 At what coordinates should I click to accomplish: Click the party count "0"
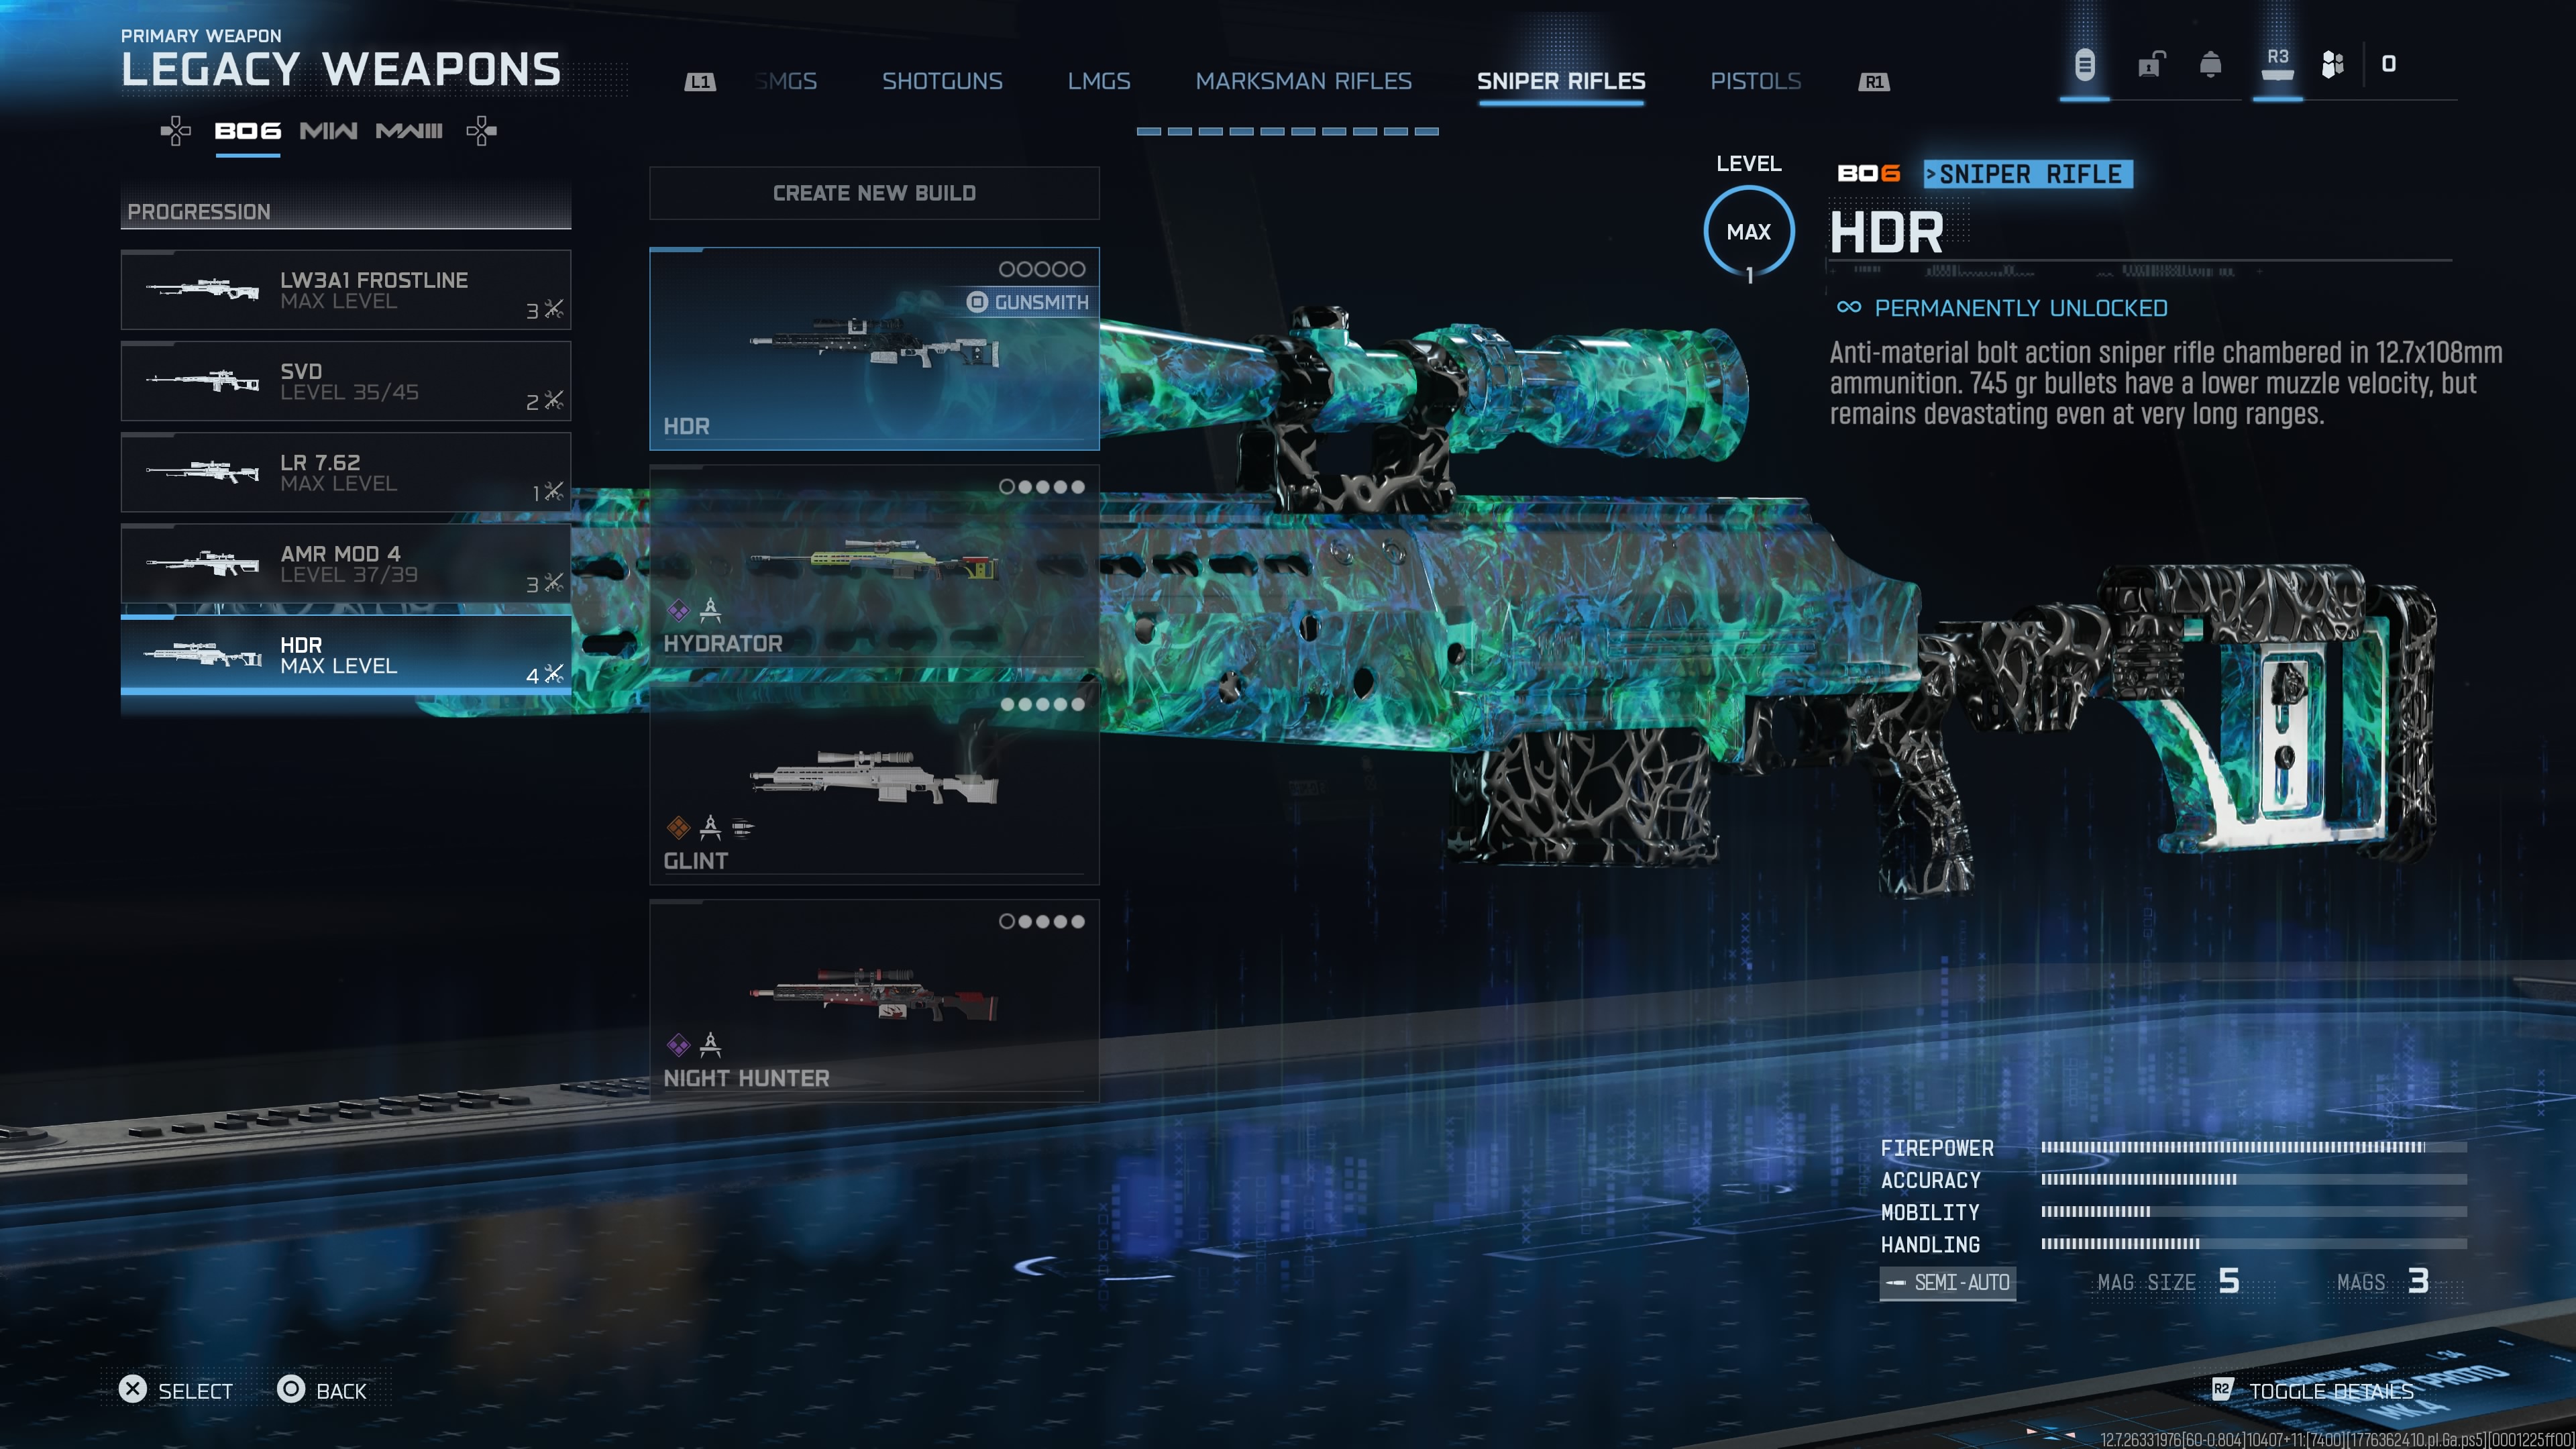(2389, 64)
